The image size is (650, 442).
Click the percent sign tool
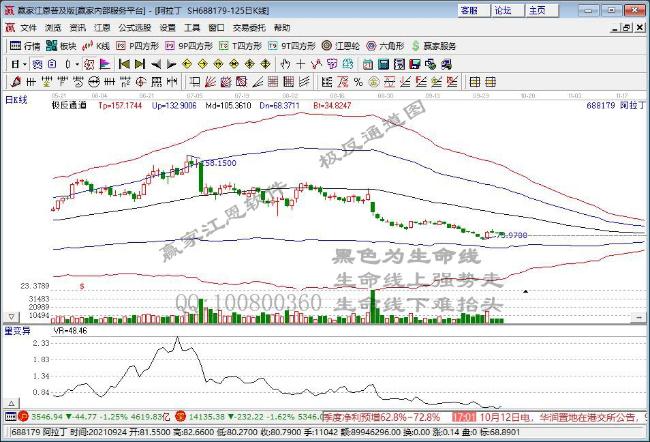click(x=359, y=82)
